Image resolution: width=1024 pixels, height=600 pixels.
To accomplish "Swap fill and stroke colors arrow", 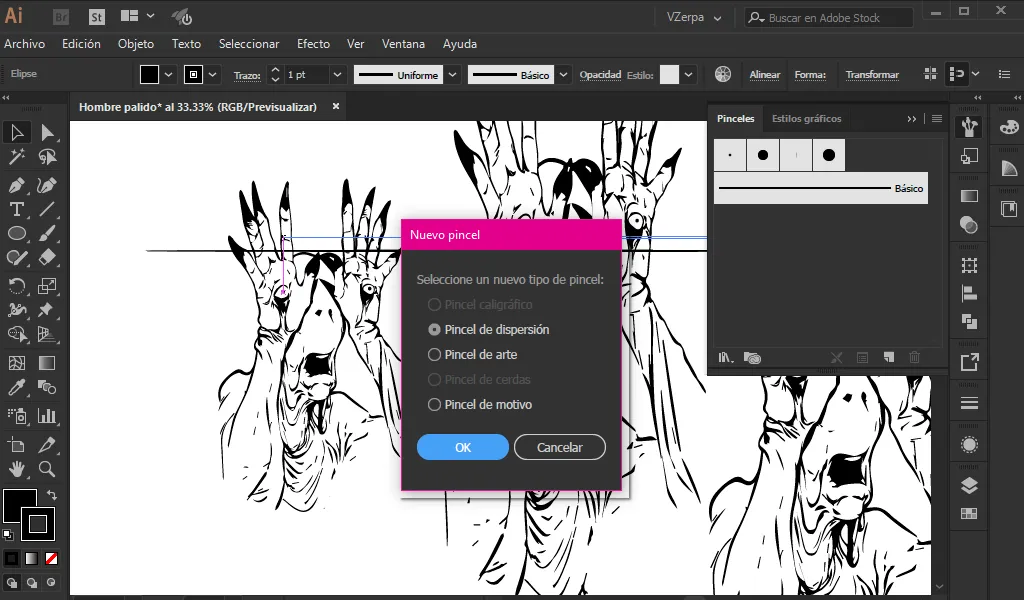I will pos(52,495).
